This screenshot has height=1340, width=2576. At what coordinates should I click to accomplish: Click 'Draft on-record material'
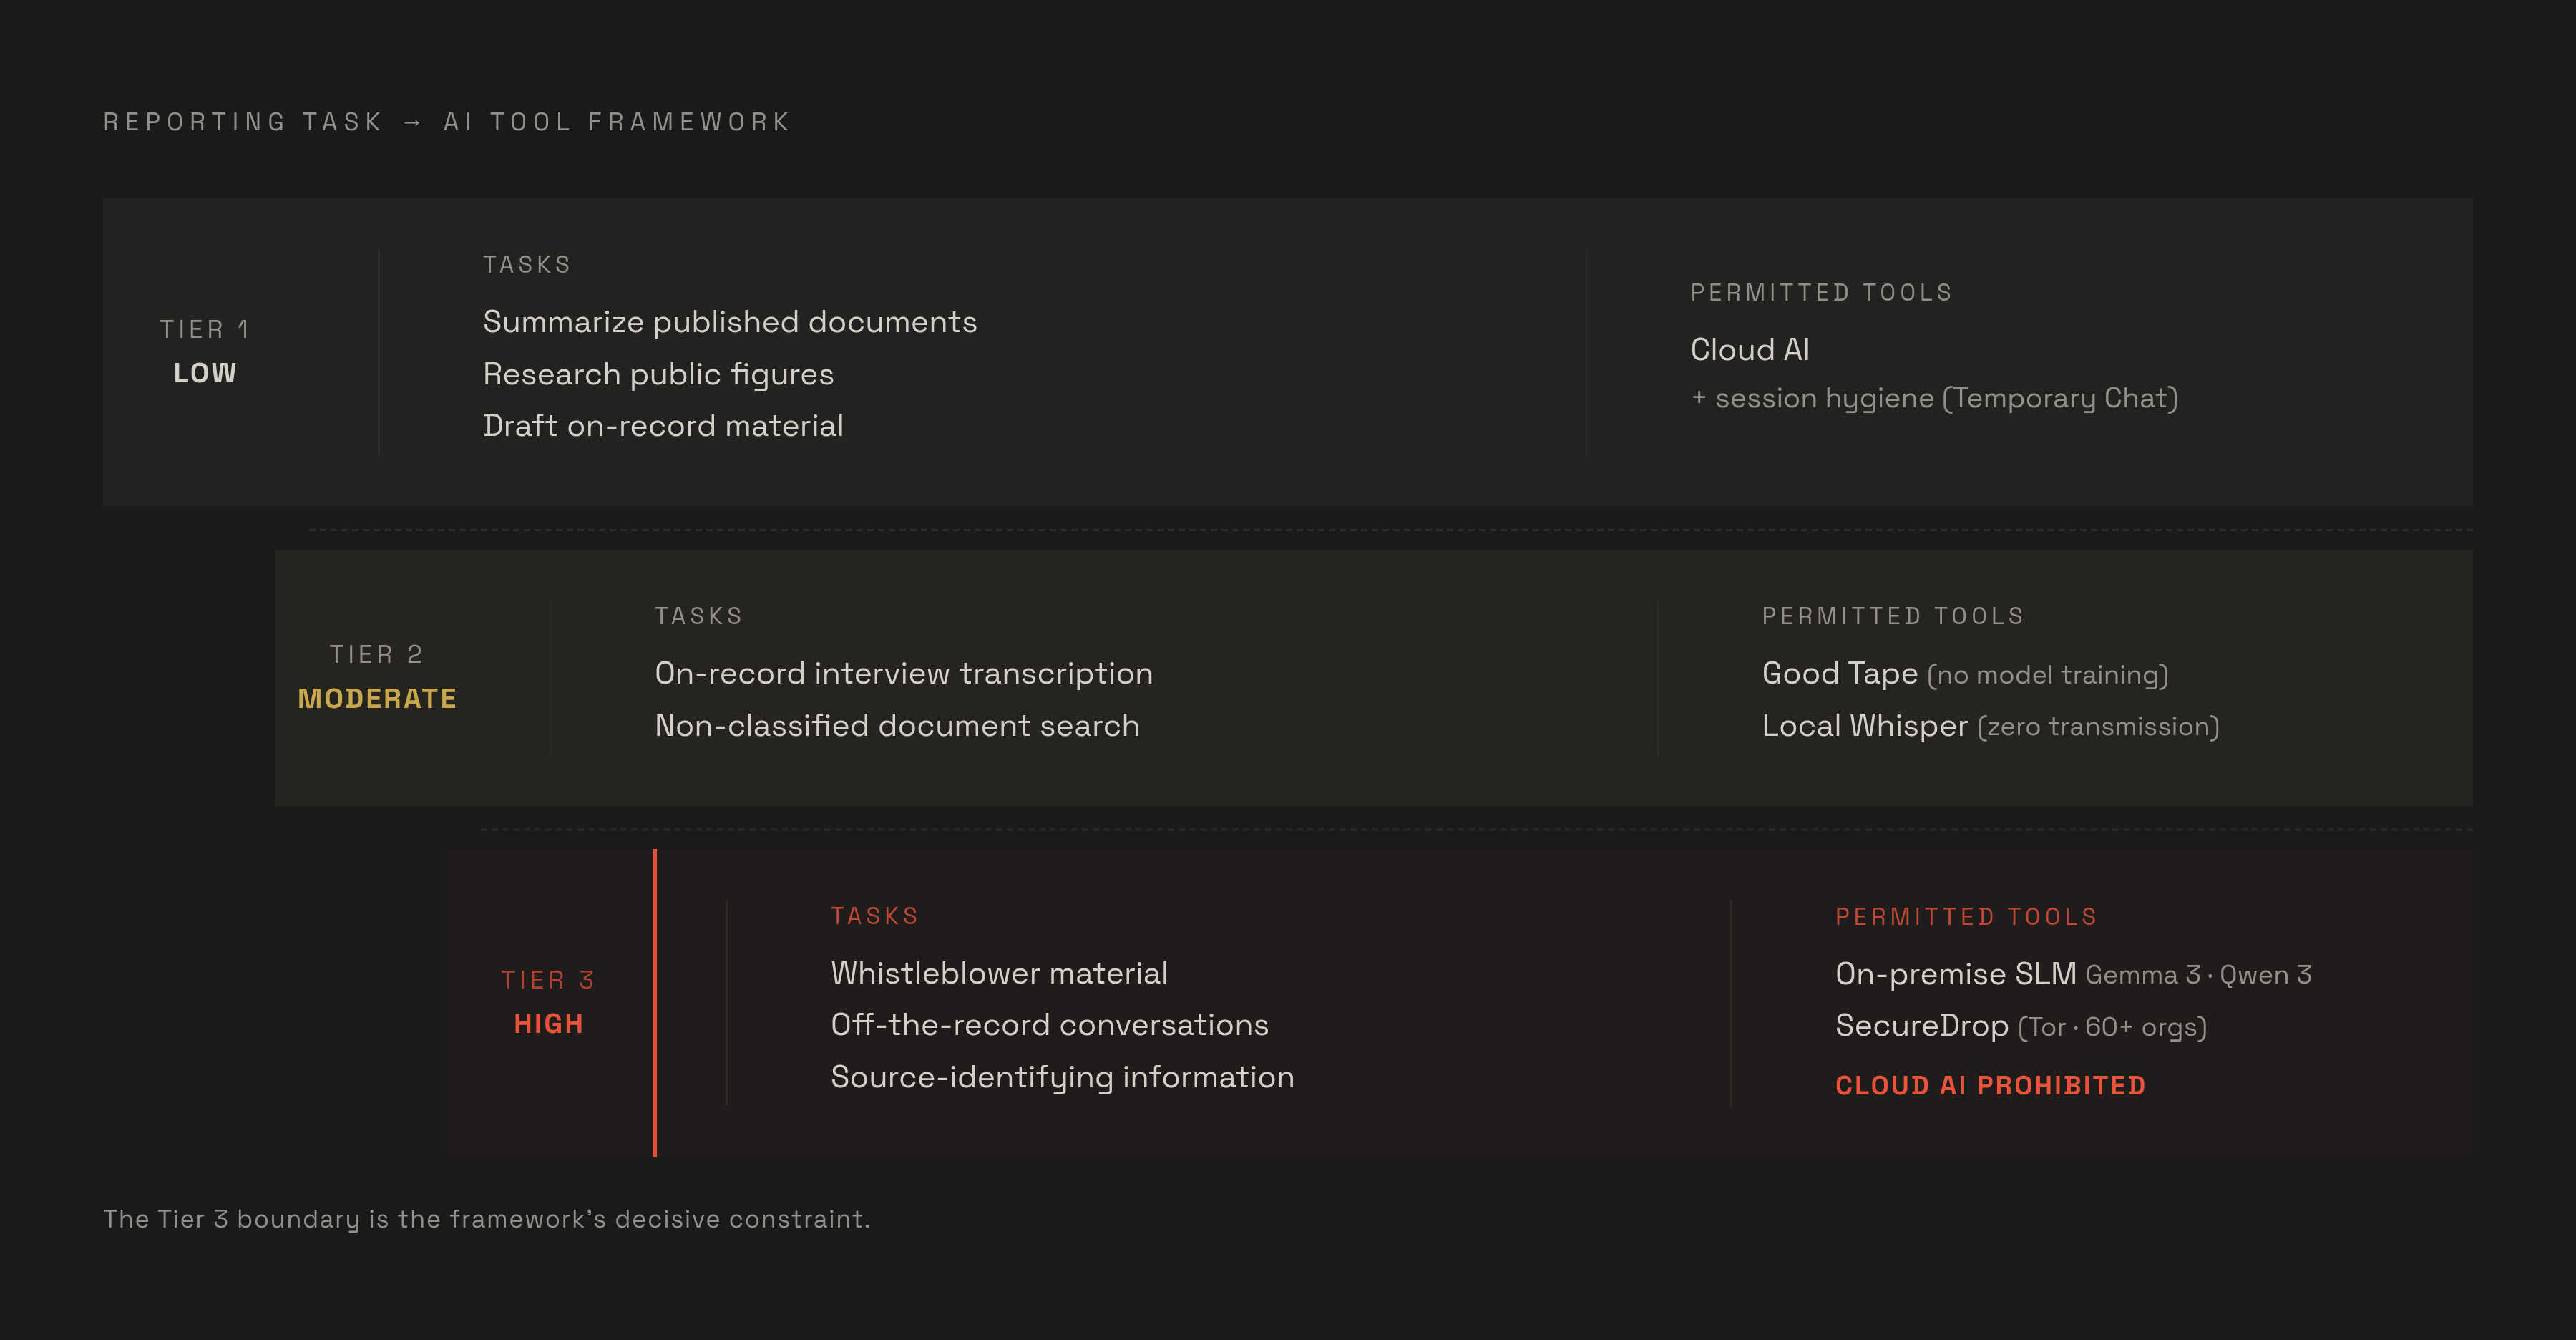click(663, 426)
